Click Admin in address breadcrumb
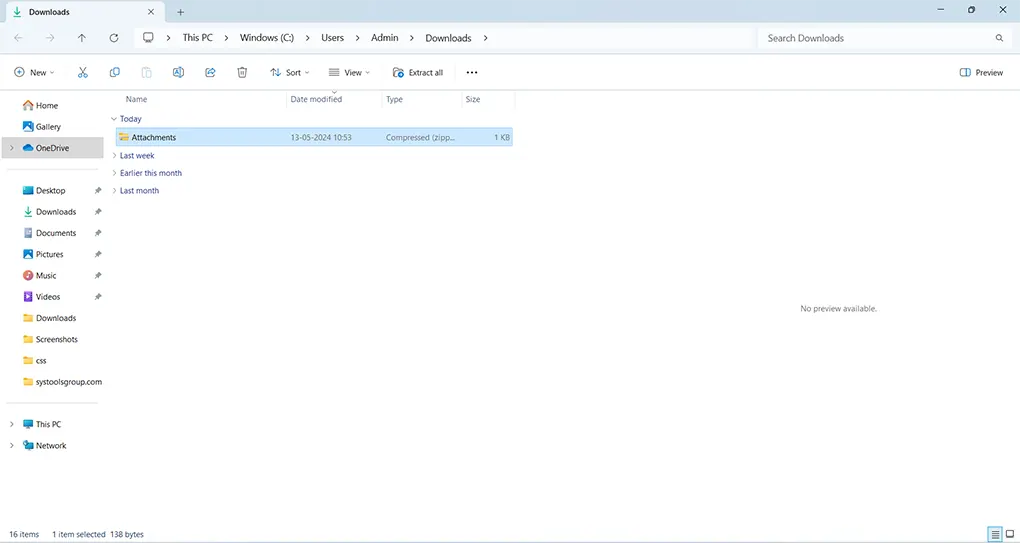 (384, 38)
